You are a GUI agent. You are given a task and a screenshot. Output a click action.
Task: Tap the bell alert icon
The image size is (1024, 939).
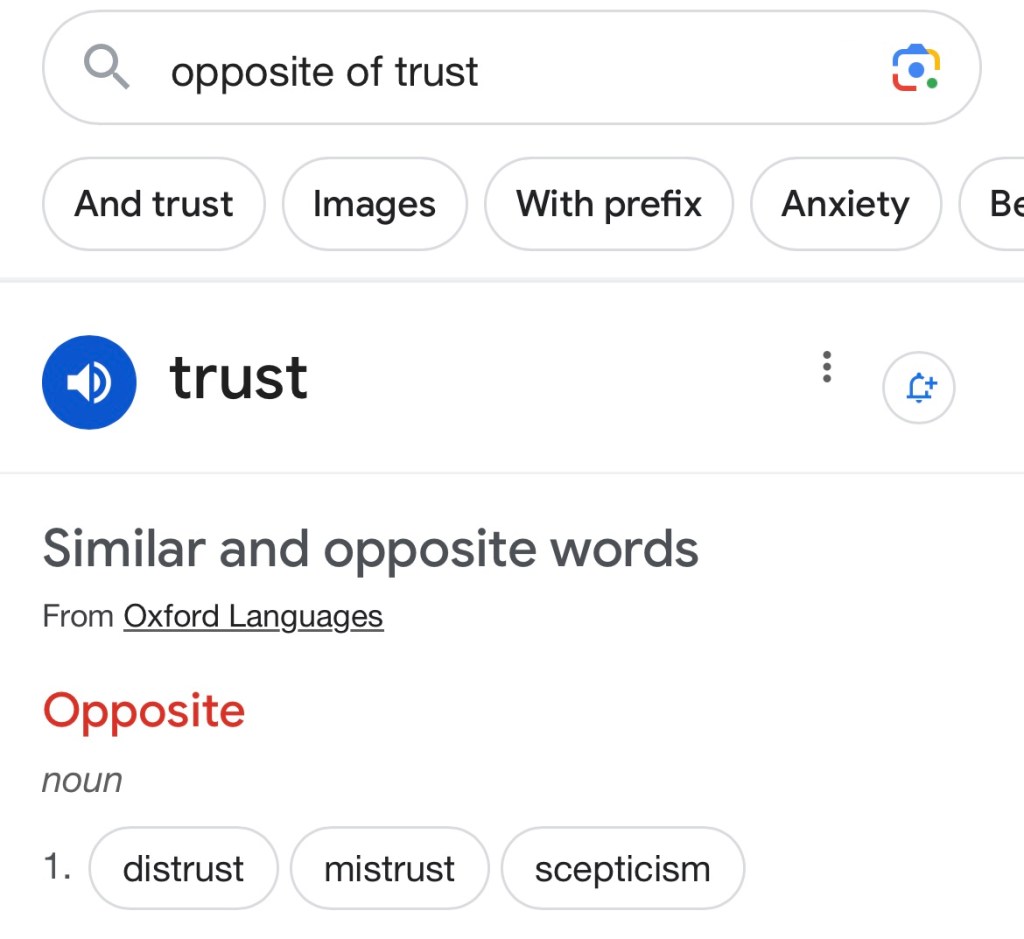tap(919, 387)
